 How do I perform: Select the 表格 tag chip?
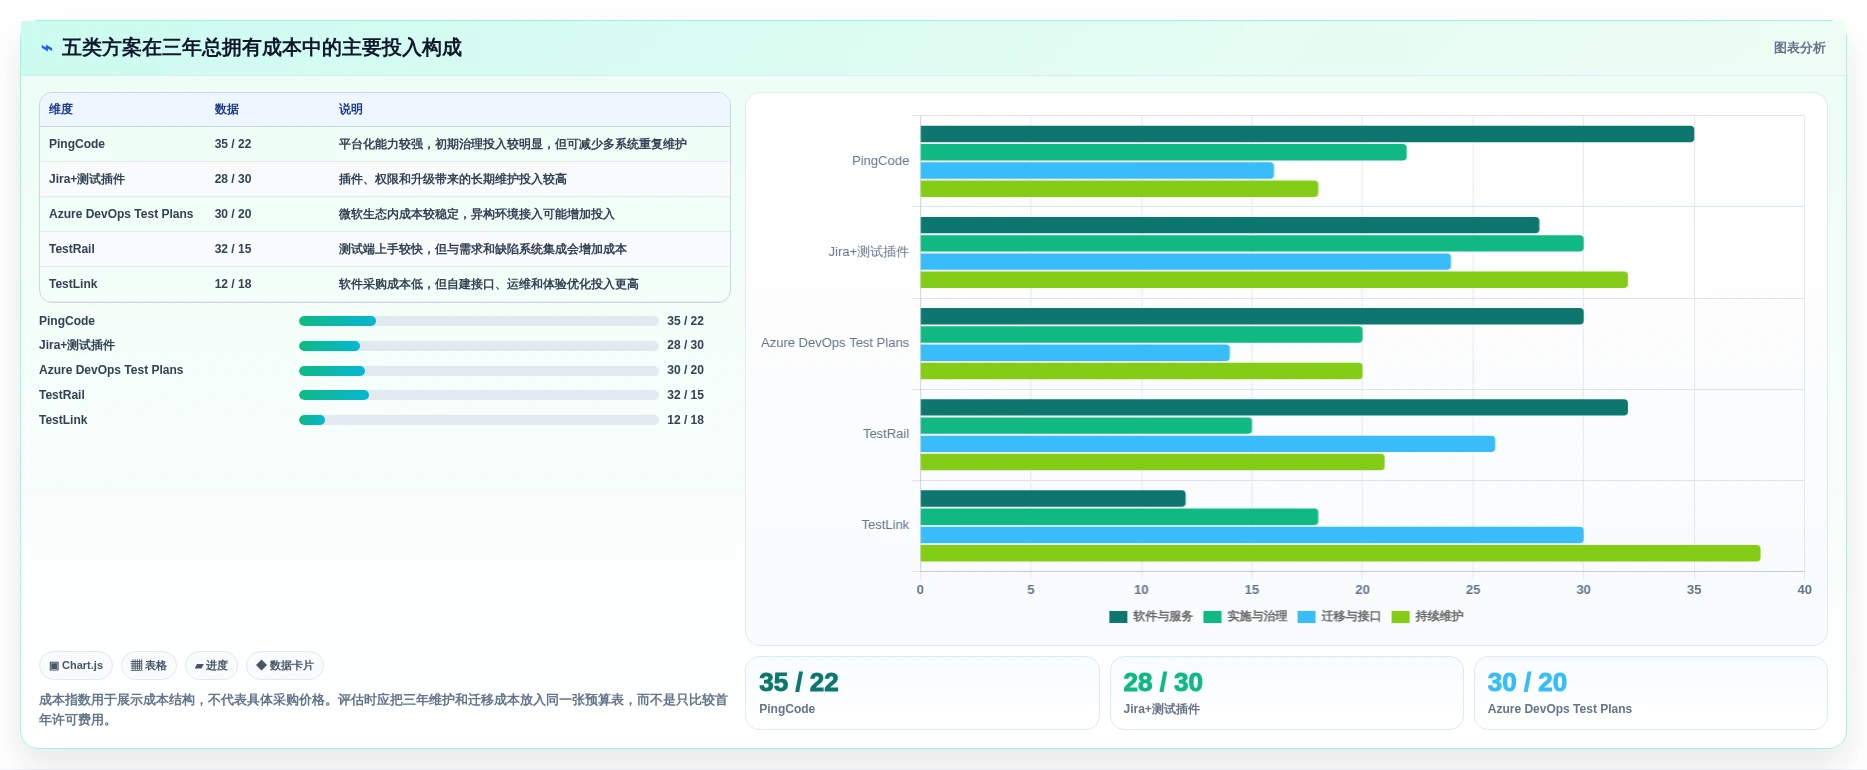pos(149,665)
